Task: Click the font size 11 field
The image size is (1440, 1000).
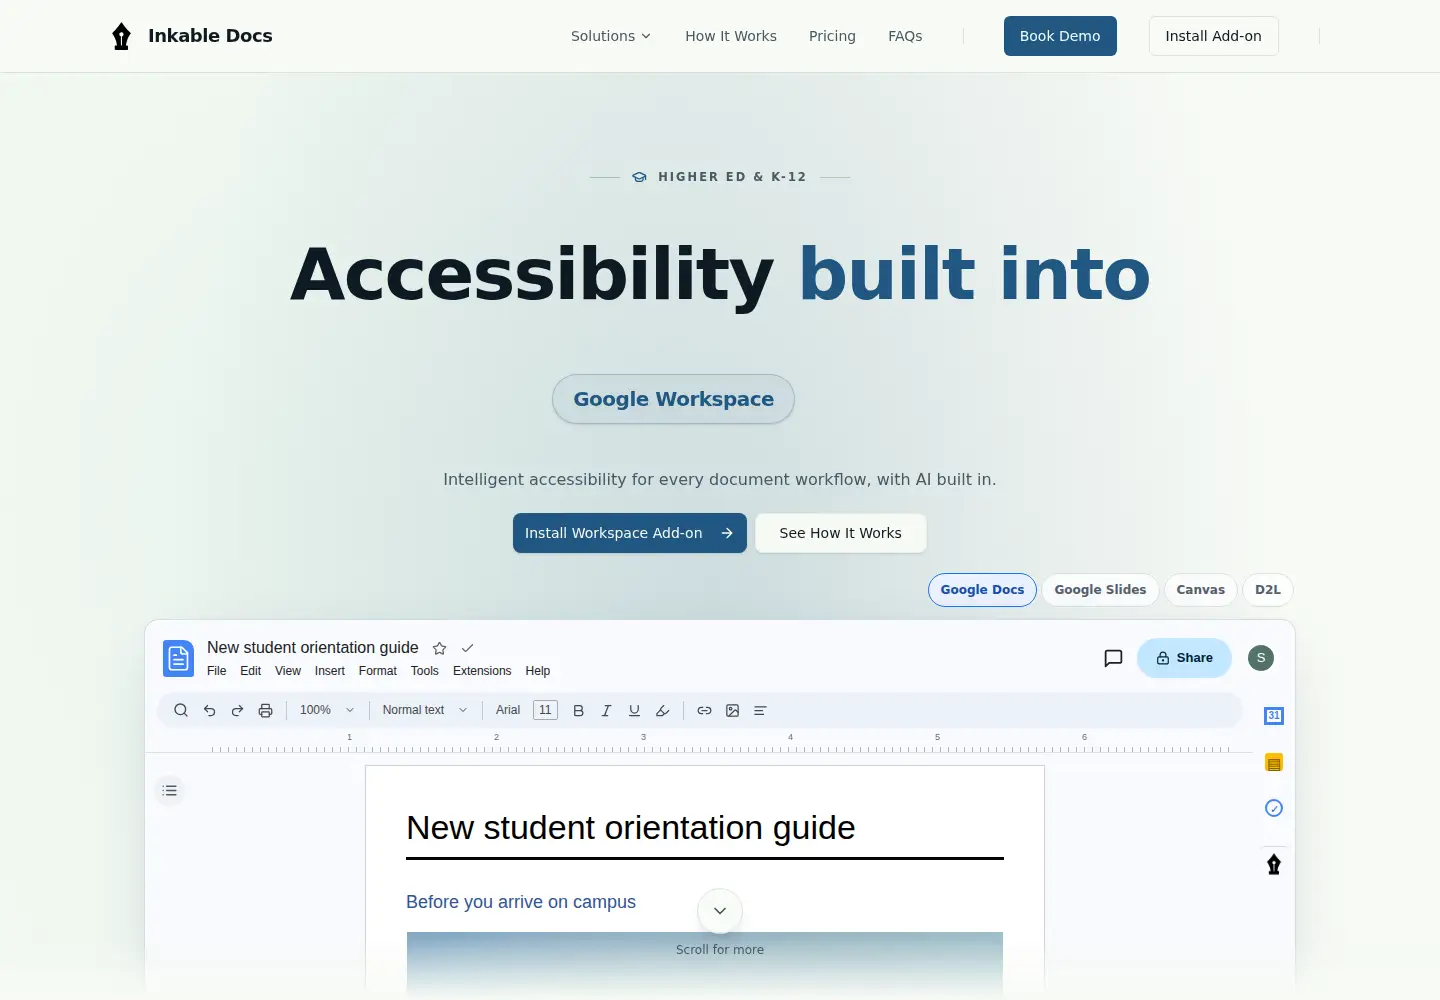Action: (x=545, y=710)
